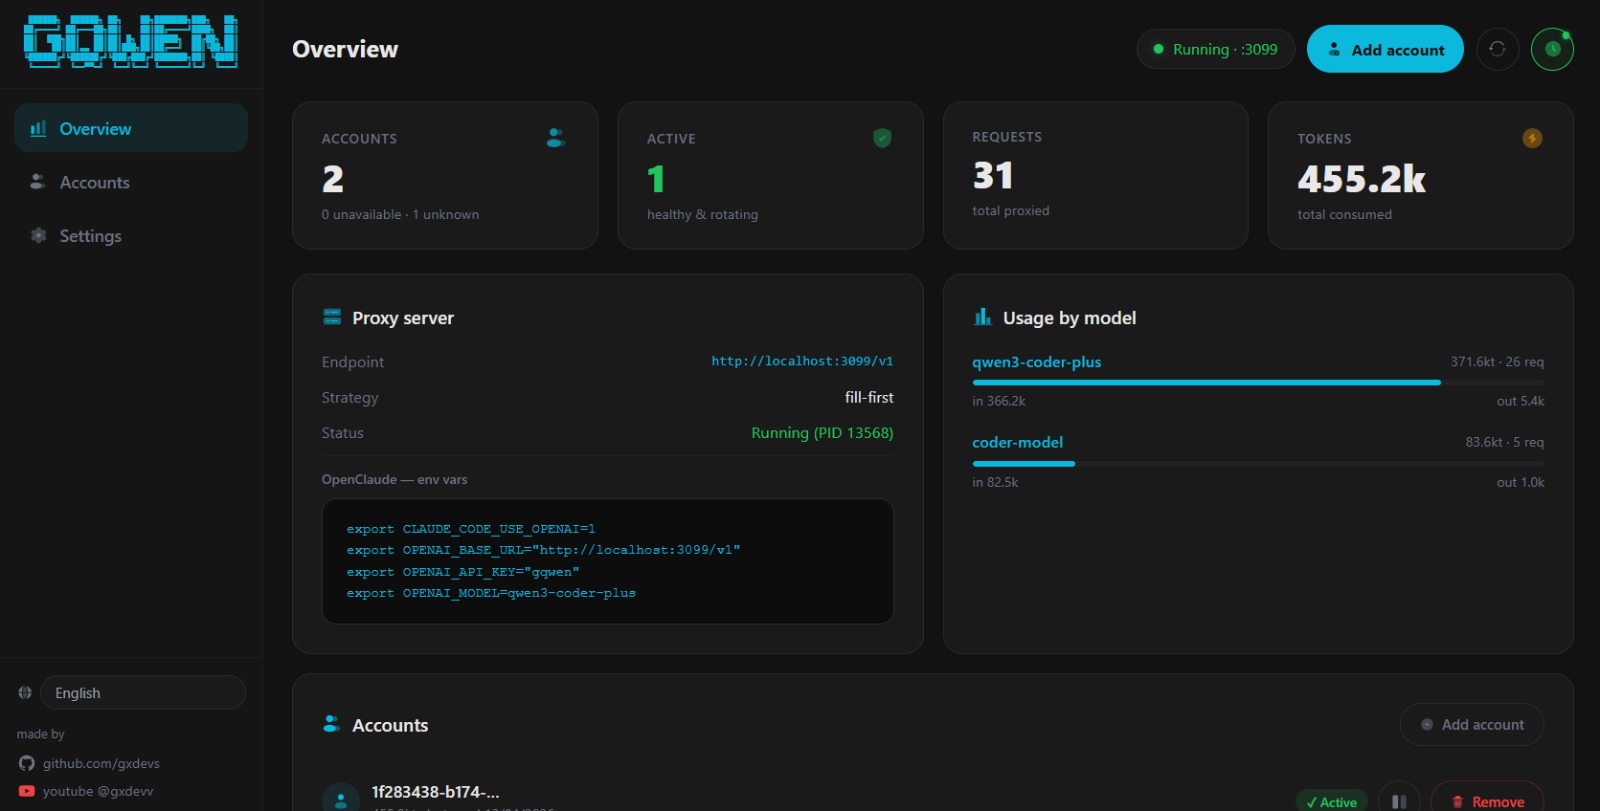1600x811 pixels.
Task: Click the export OPENAI_MODEL line
Action: [491, 593]
